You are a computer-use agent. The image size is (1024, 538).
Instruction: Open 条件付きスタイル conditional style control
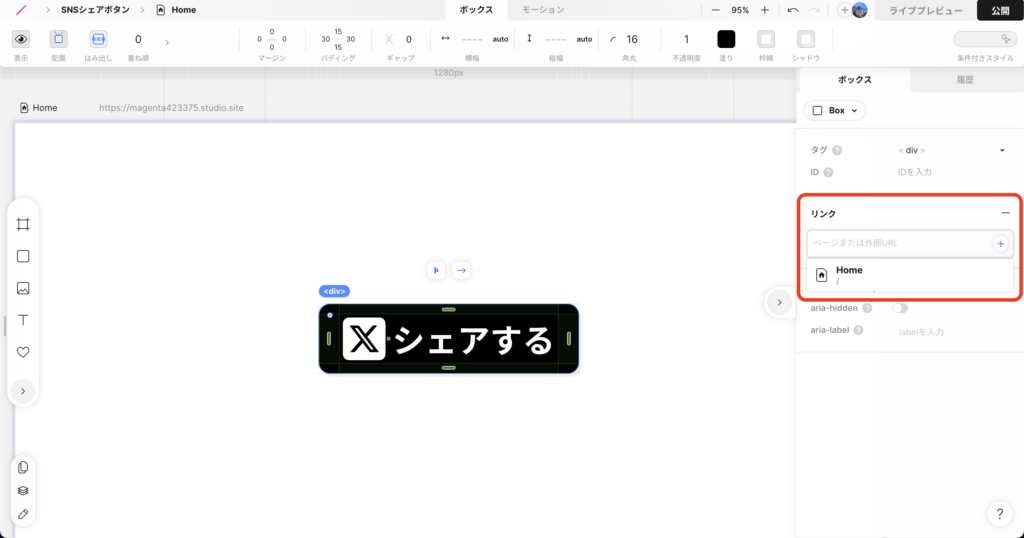(984, 39)
